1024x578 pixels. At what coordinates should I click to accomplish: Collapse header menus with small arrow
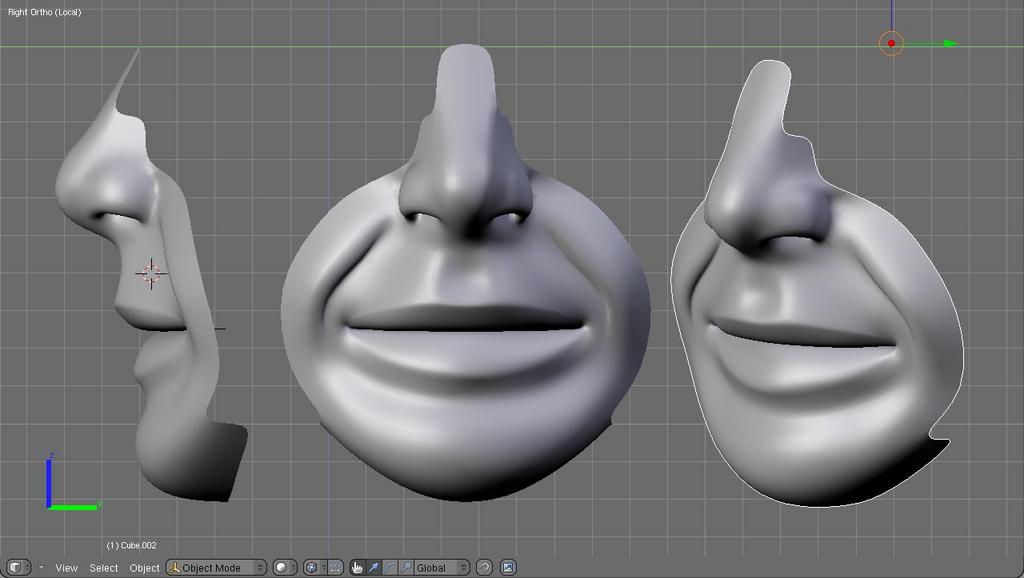[42, 567]
